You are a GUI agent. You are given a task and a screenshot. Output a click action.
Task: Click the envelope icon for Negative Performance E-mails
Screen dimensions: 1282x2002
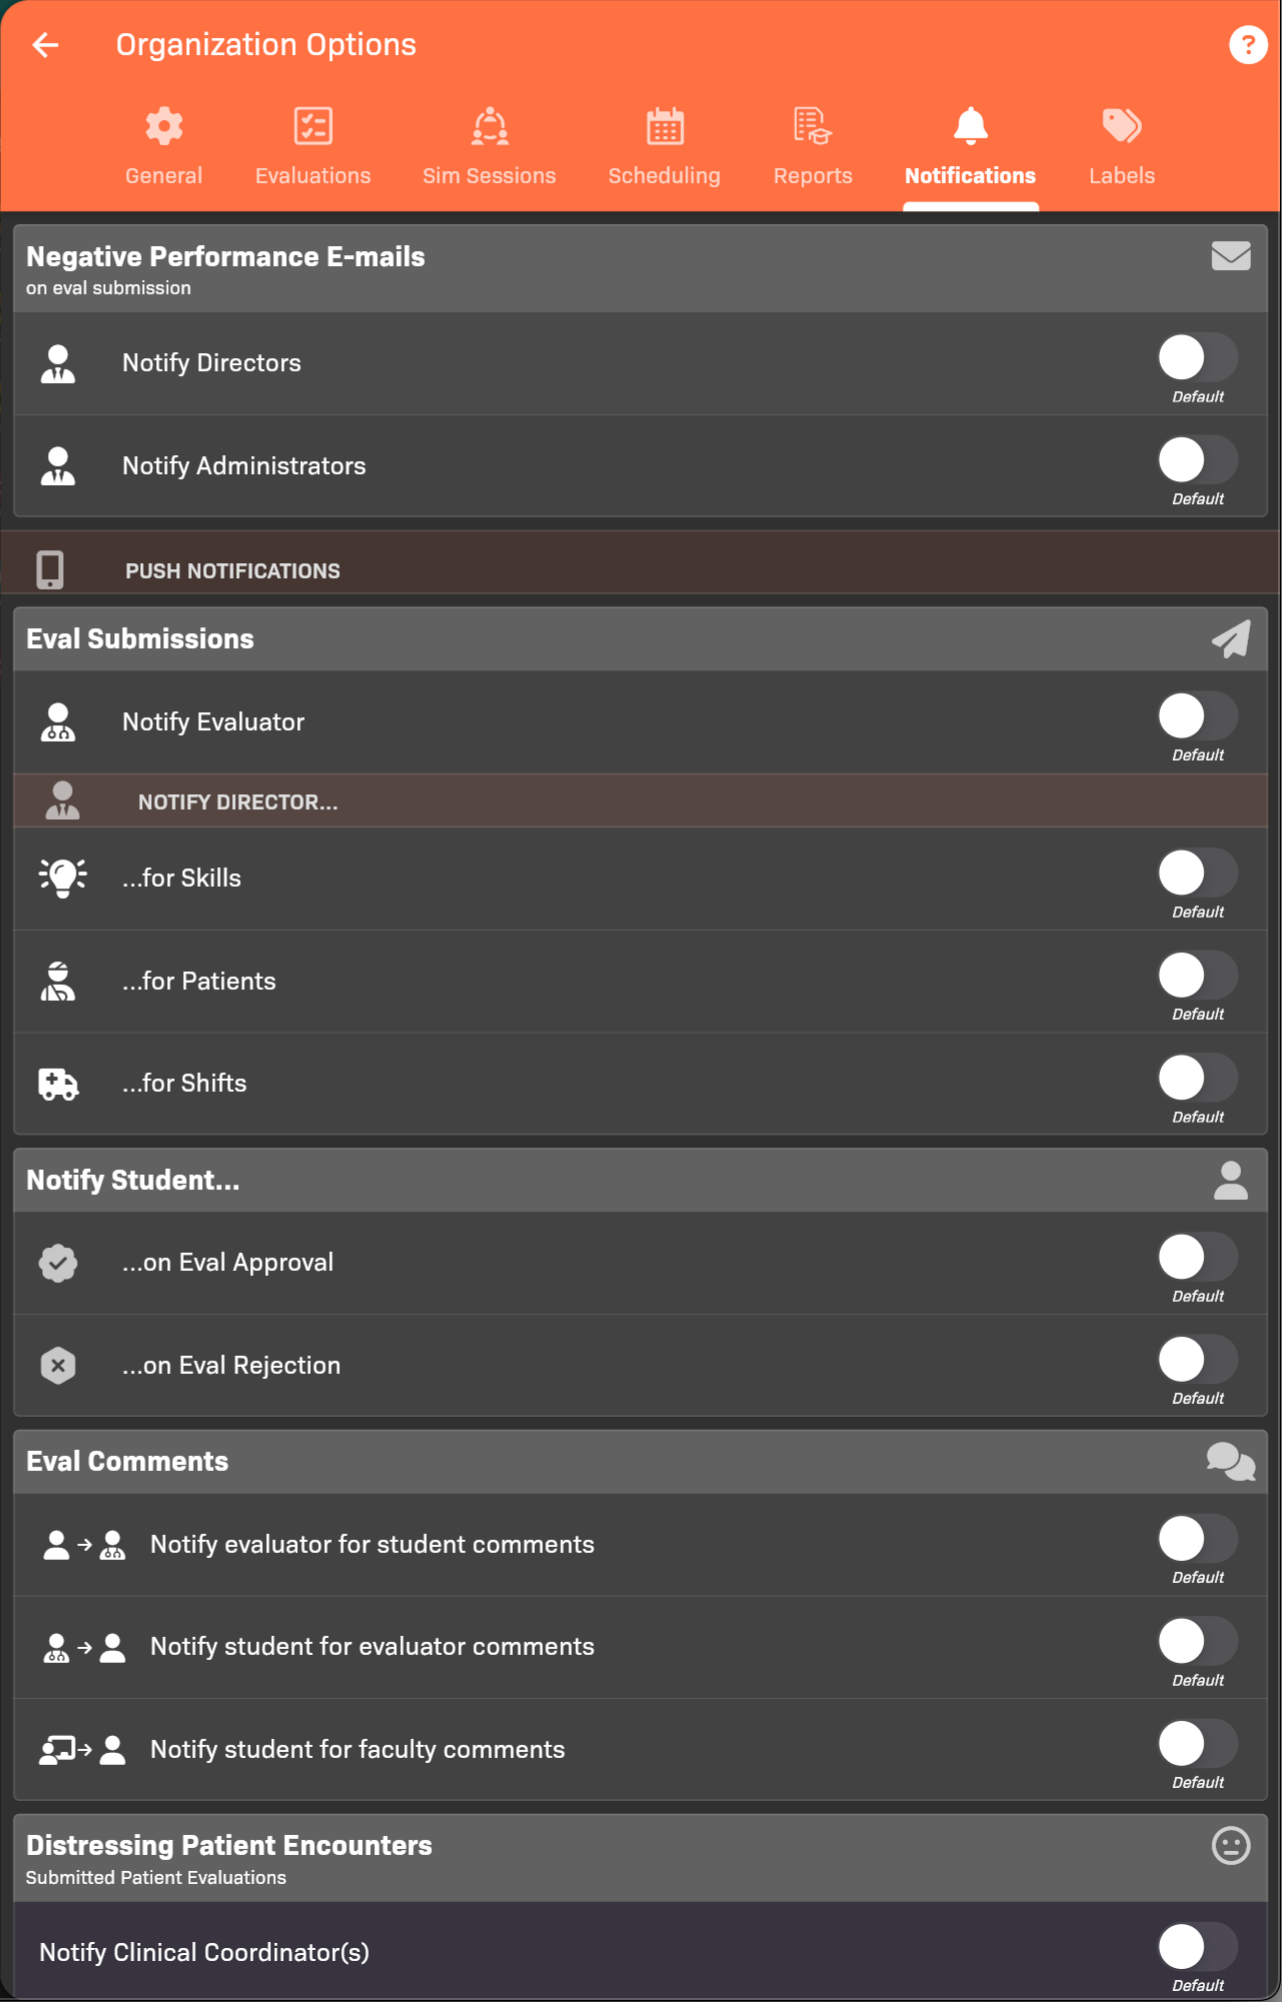click(x=1230, y=257)
